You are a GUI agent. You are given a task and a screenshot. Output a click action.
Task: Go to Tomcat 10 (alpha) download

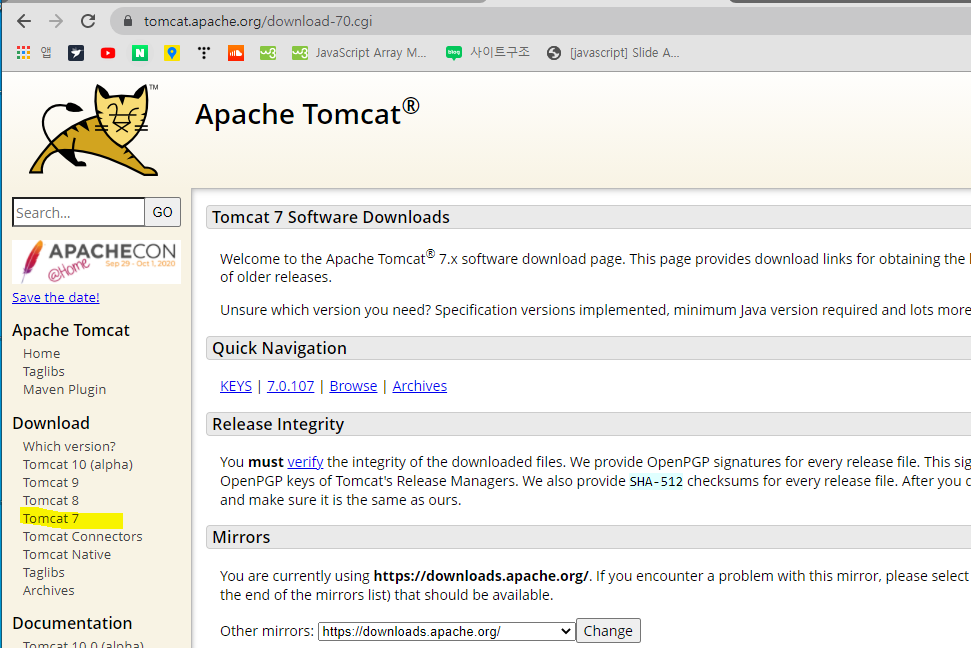pos(77,464)
